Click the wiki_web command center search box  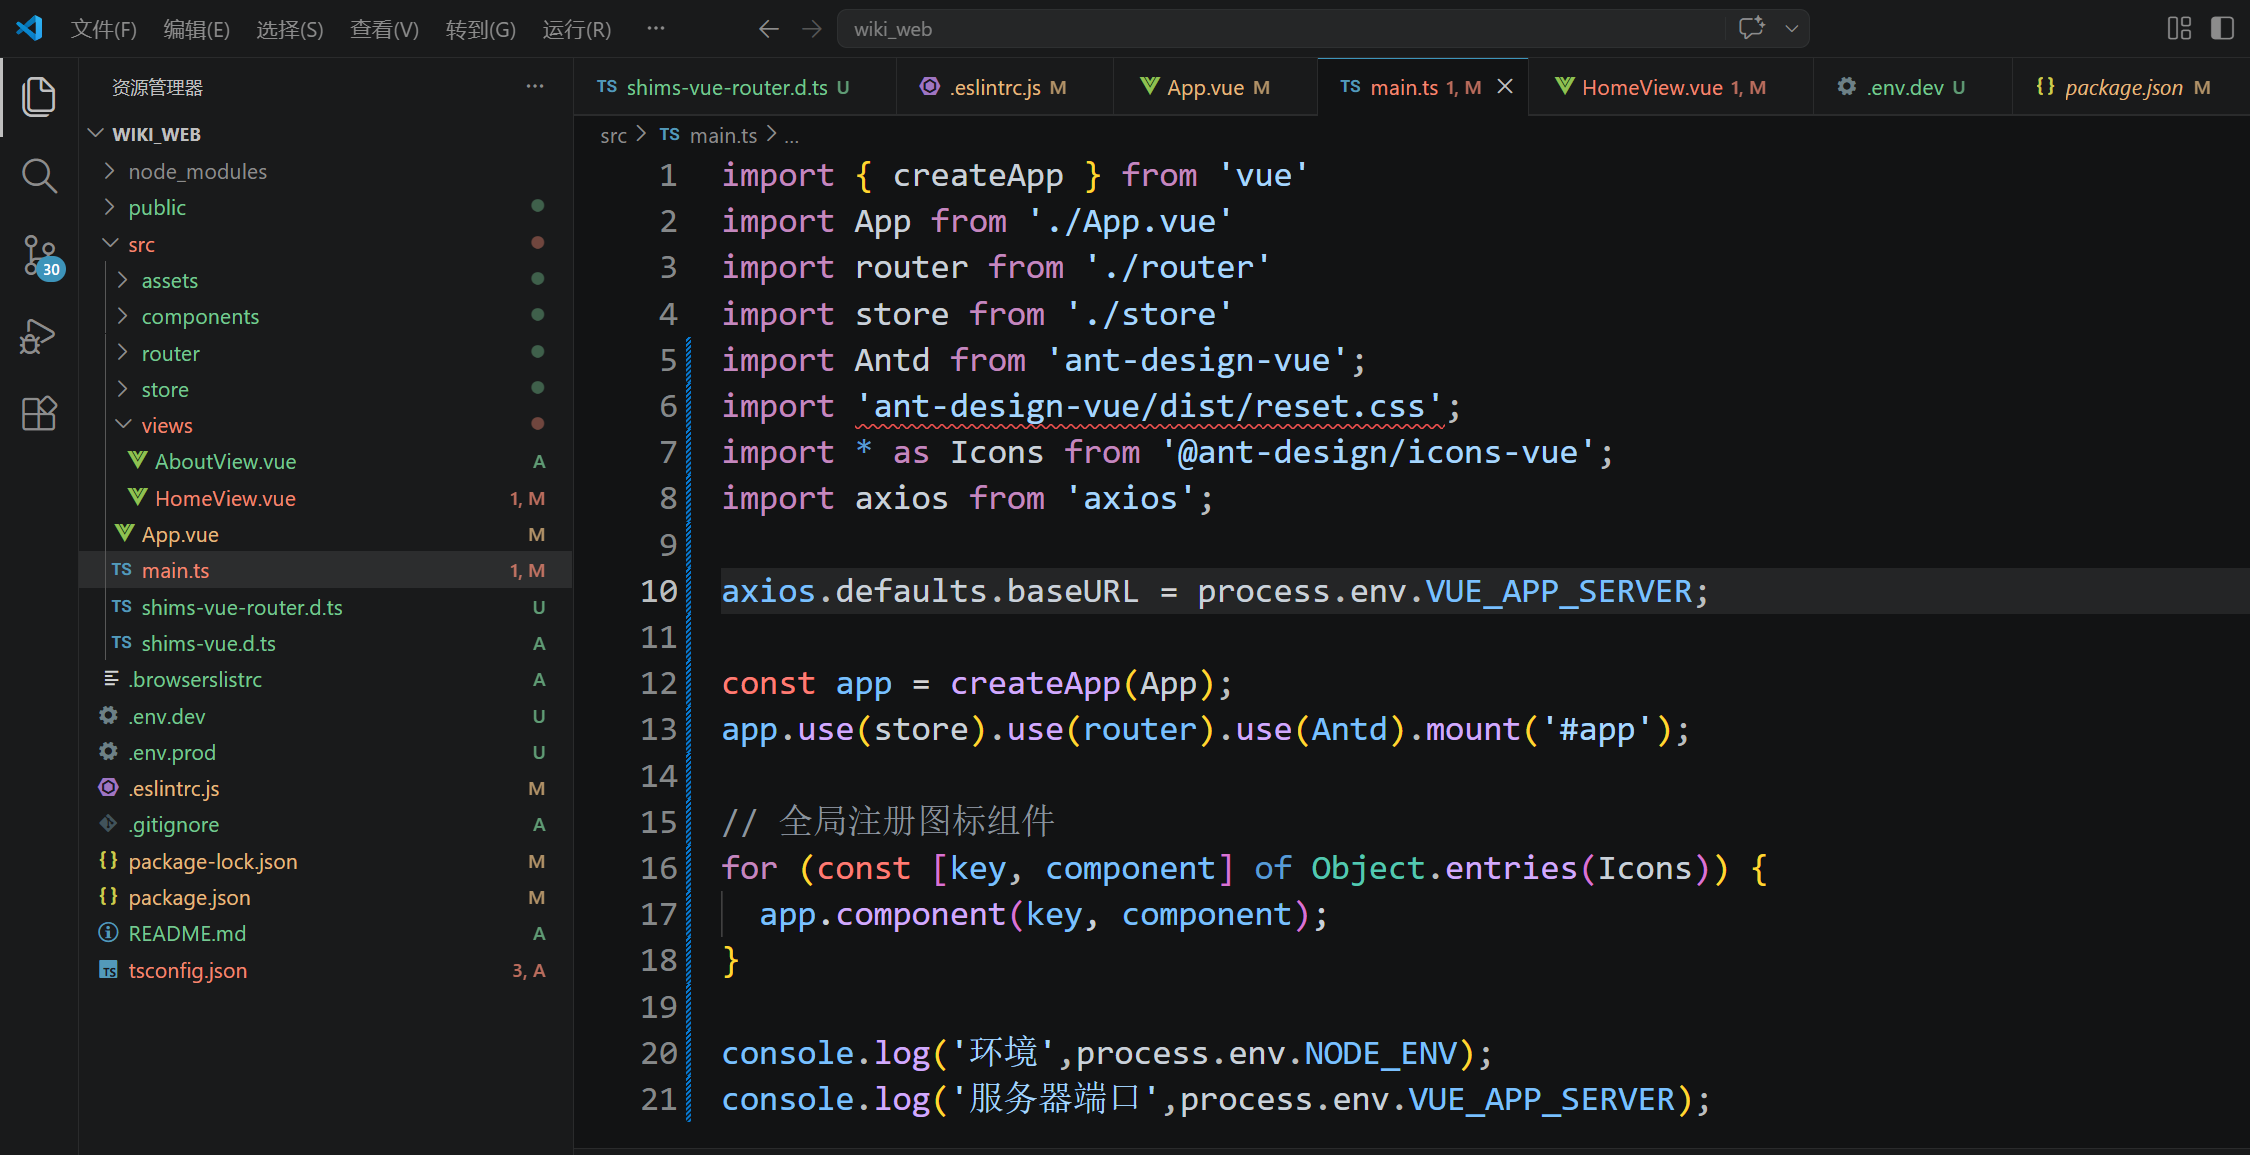pos(1282,29)
